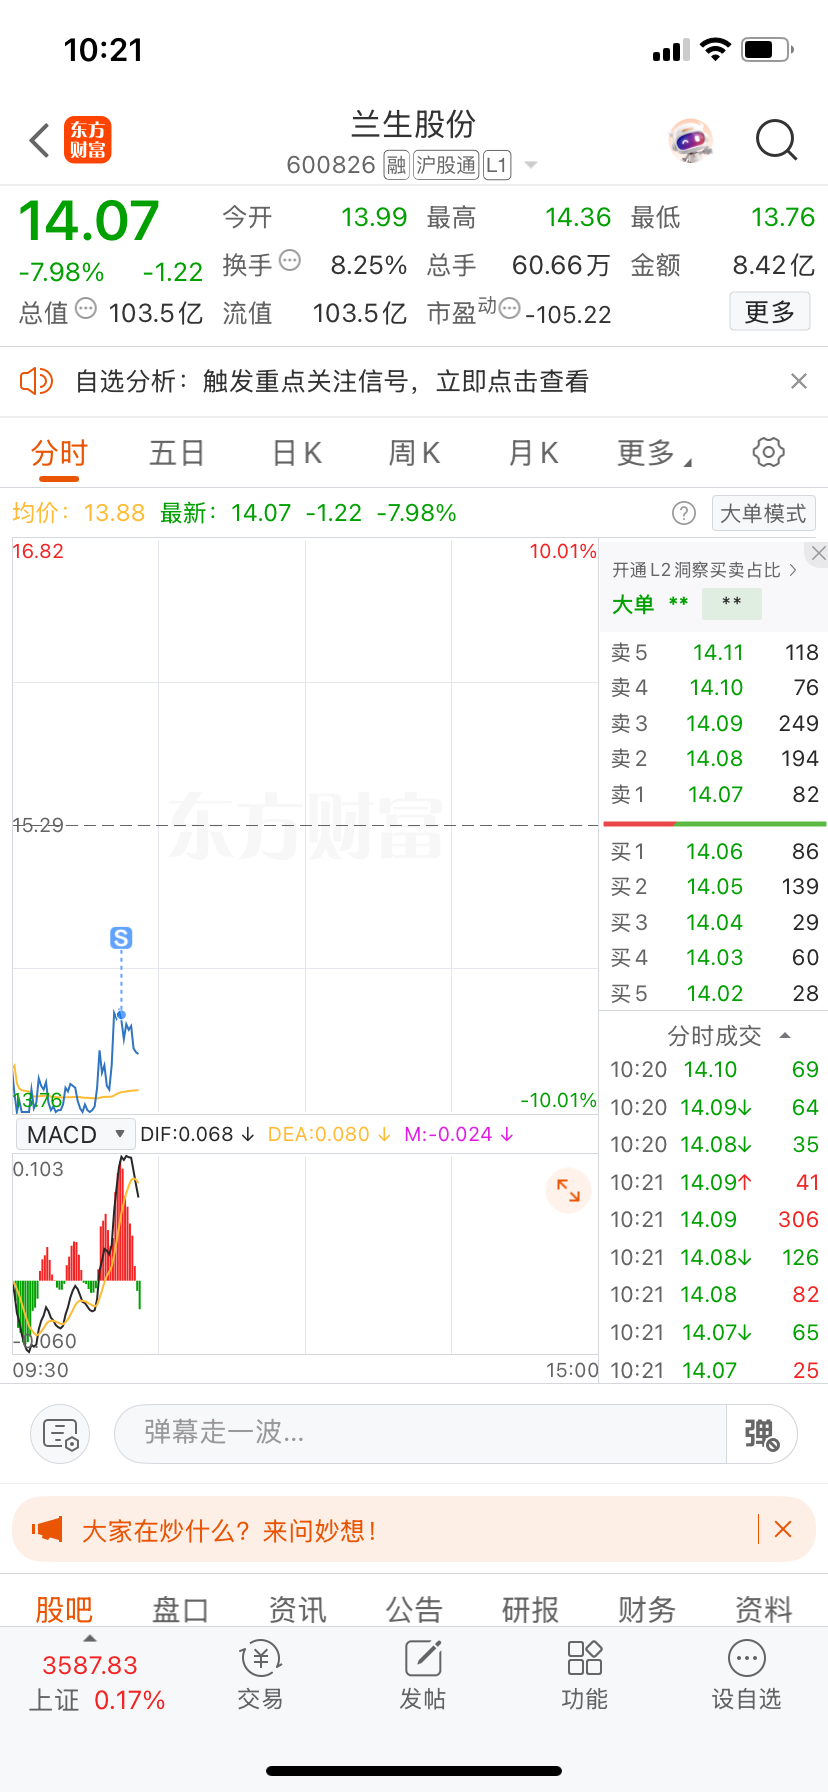828x1792 pixels.
Task: Switch to the 日K tab
Action: coord(297,453)
